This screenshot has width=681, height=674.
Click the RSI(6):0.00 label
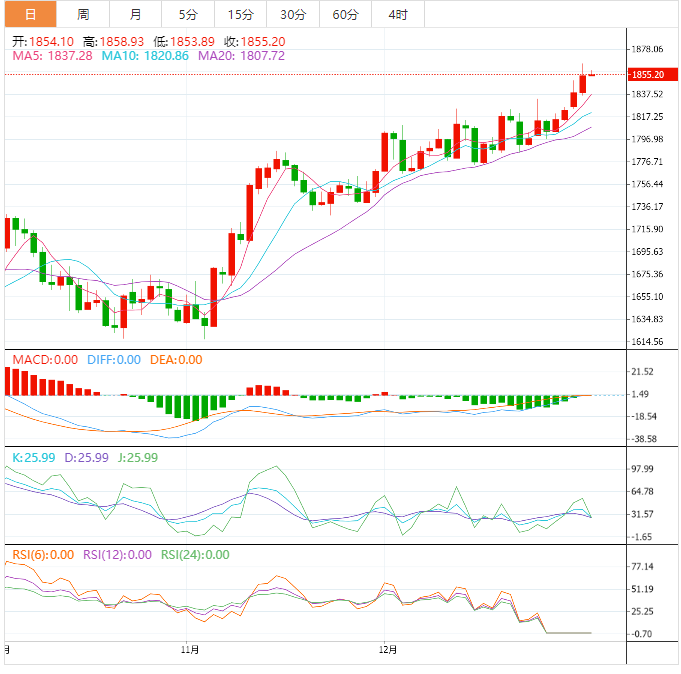(x=43, y=554)
